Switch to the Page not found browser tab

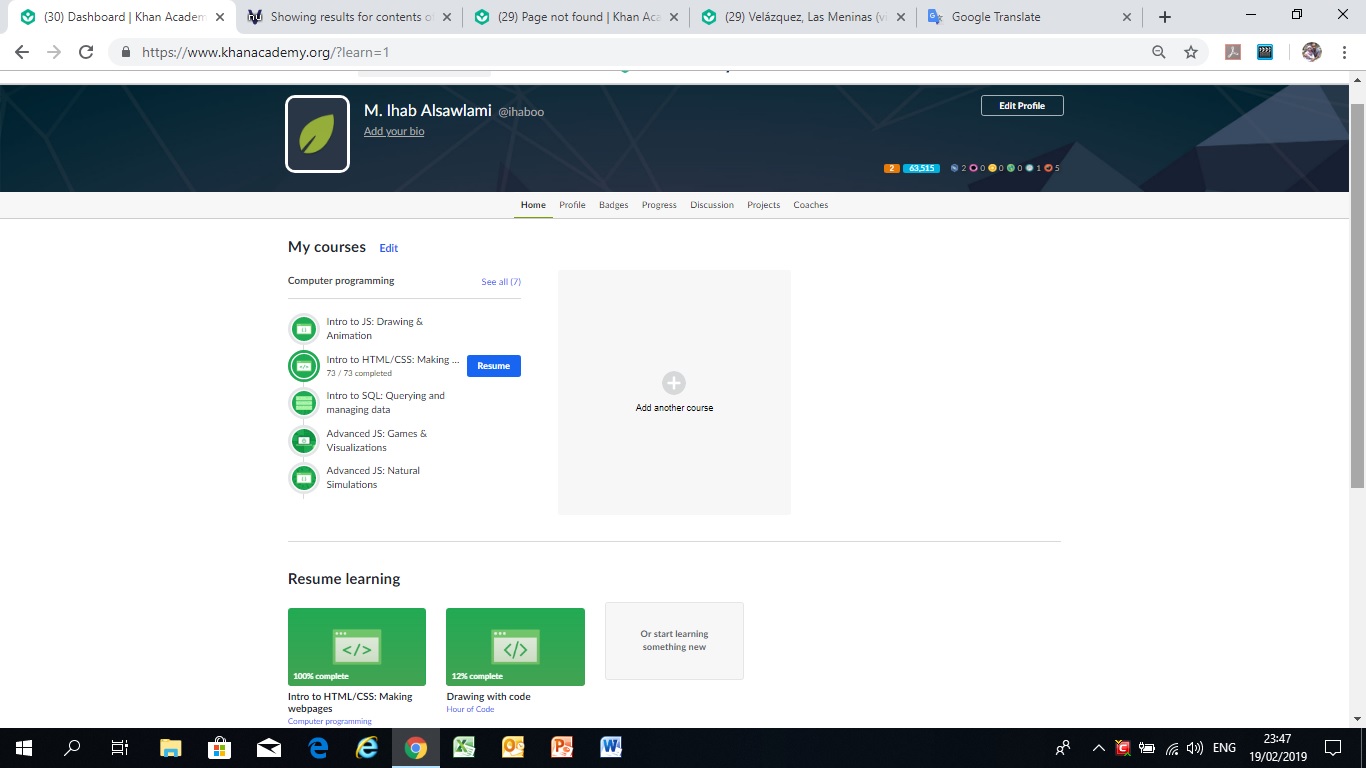[x=576, y=17]
